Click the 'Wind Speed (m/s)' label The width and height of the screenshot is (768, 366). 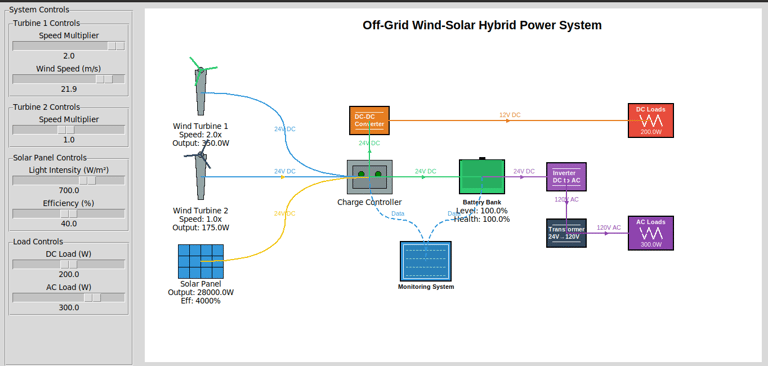(x=69, y=69)
